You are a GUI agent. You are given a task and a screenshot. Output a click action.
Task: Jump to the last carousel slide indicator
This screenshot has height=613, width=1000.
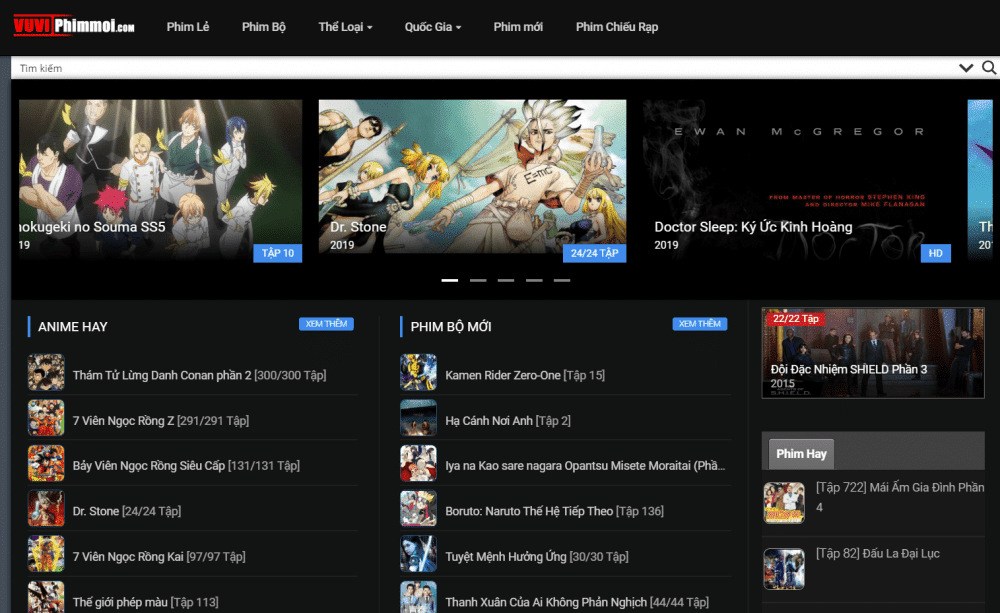click(562, 280)
